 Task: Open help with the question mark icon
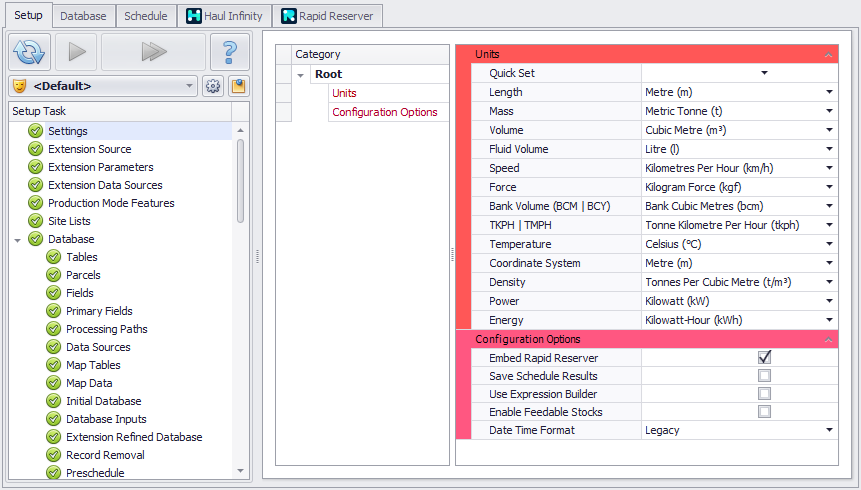(x=230, y=52)
